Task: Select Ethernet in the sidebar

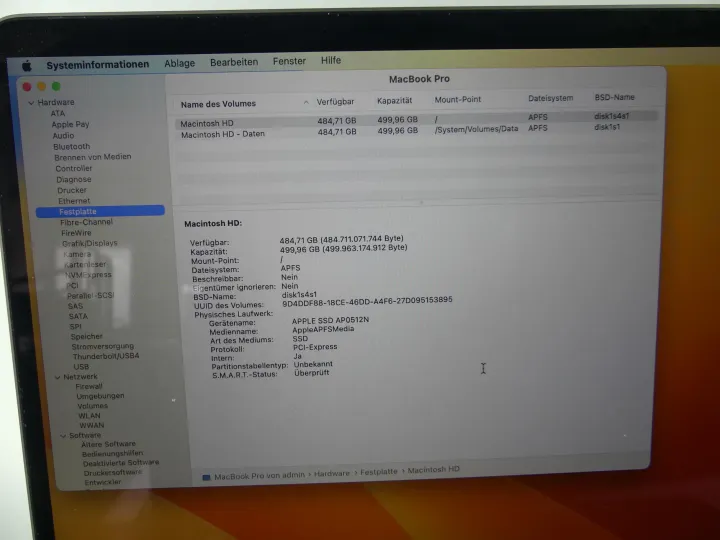Action: [x=74, y=201]
